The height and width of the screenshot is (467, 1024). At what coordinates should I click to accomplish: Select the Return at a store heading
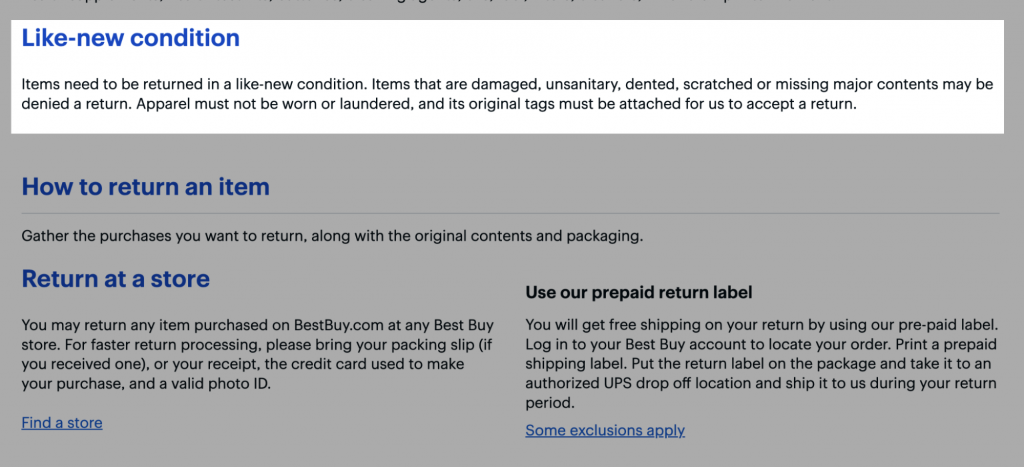(116, 279)
